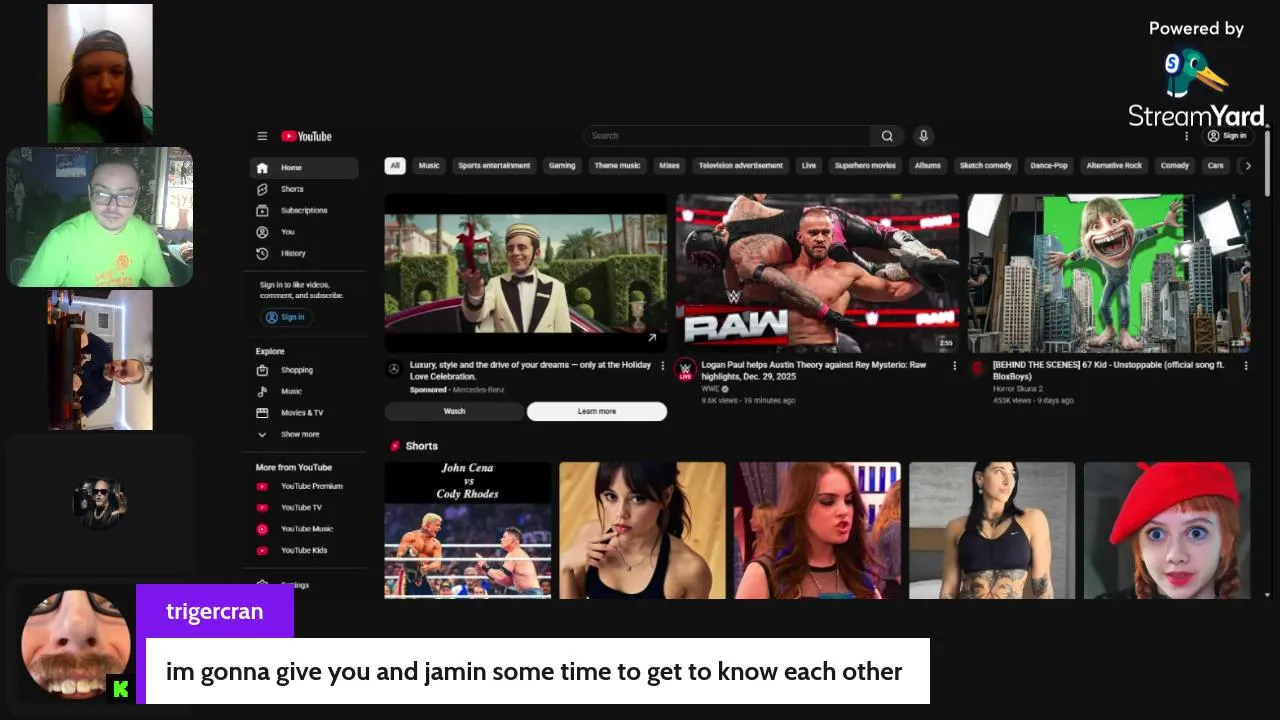Screen dimensions: 1280x720
Task: Click the external link arrow on the ad thumbnail
Action: click(x=652, y=338)
